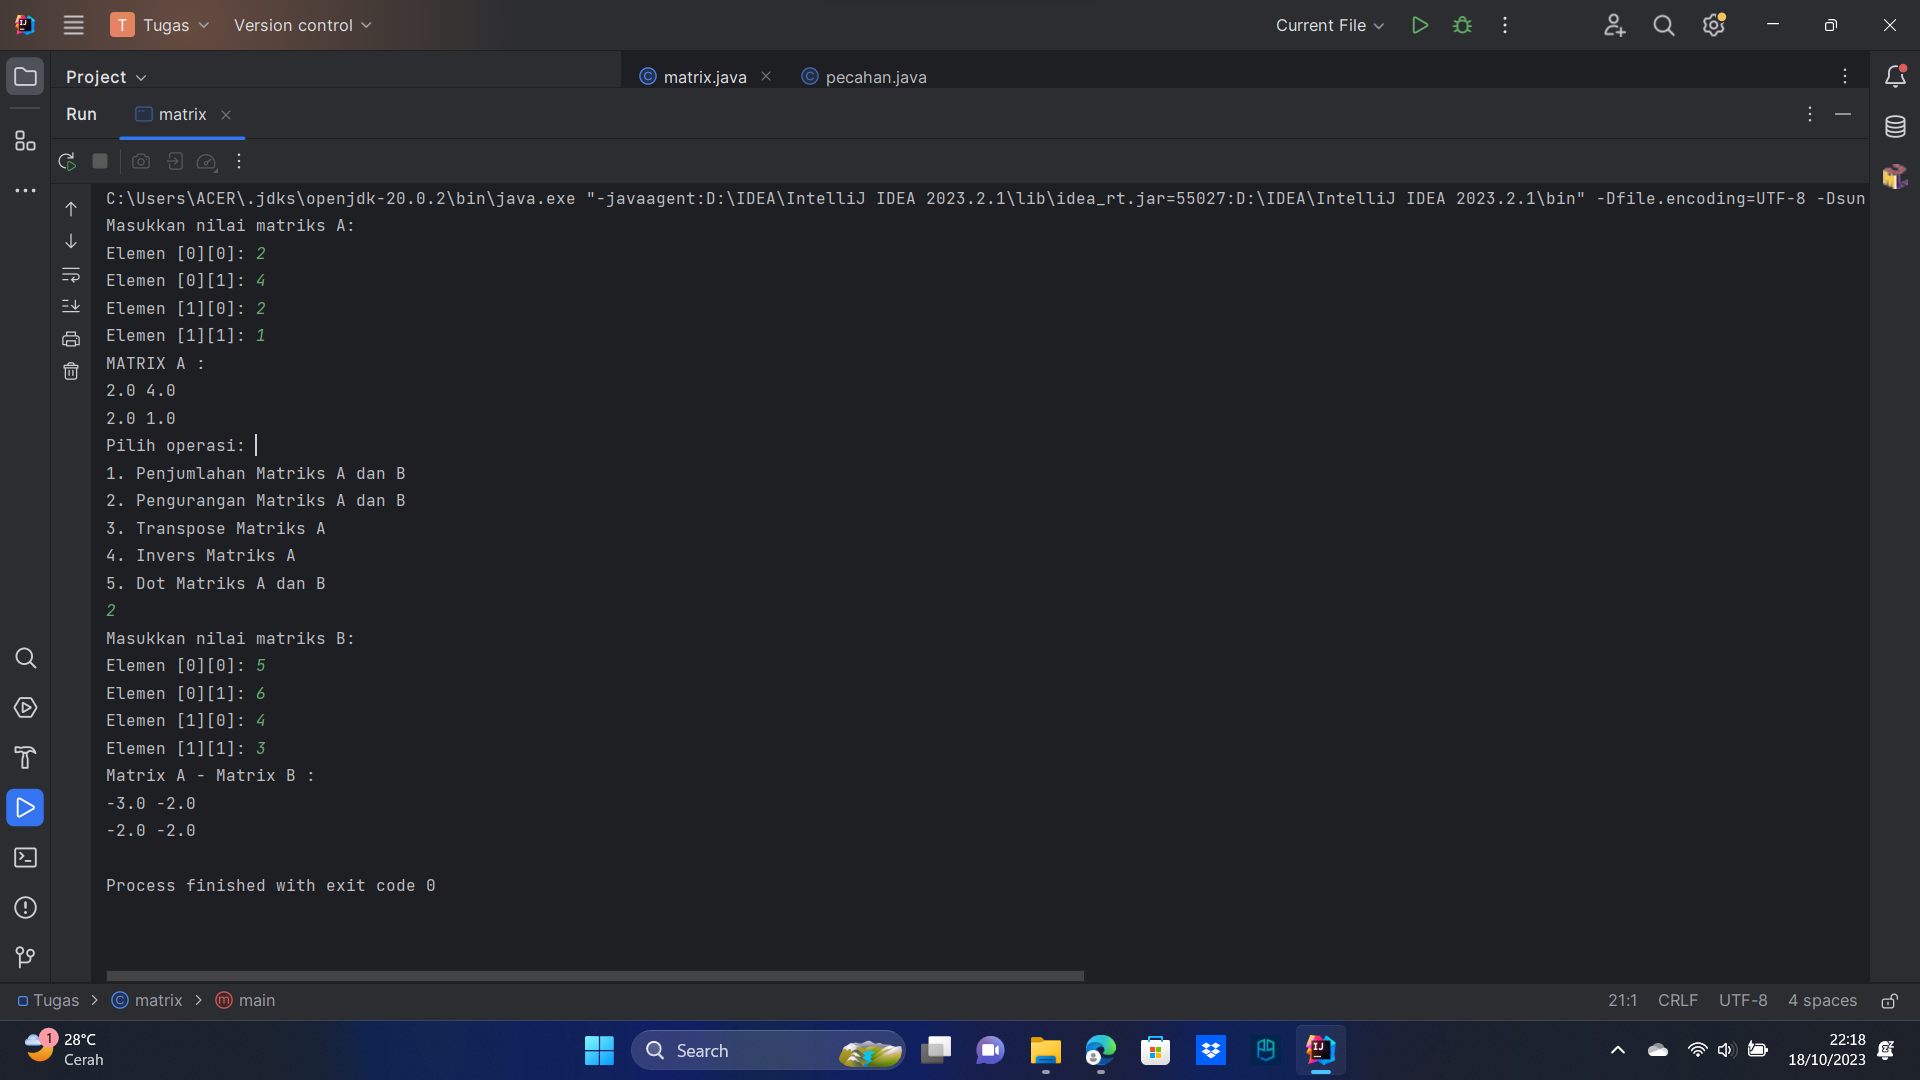Enable scroll to end in the console
1920x1080 pixels.
coord(71,307)
